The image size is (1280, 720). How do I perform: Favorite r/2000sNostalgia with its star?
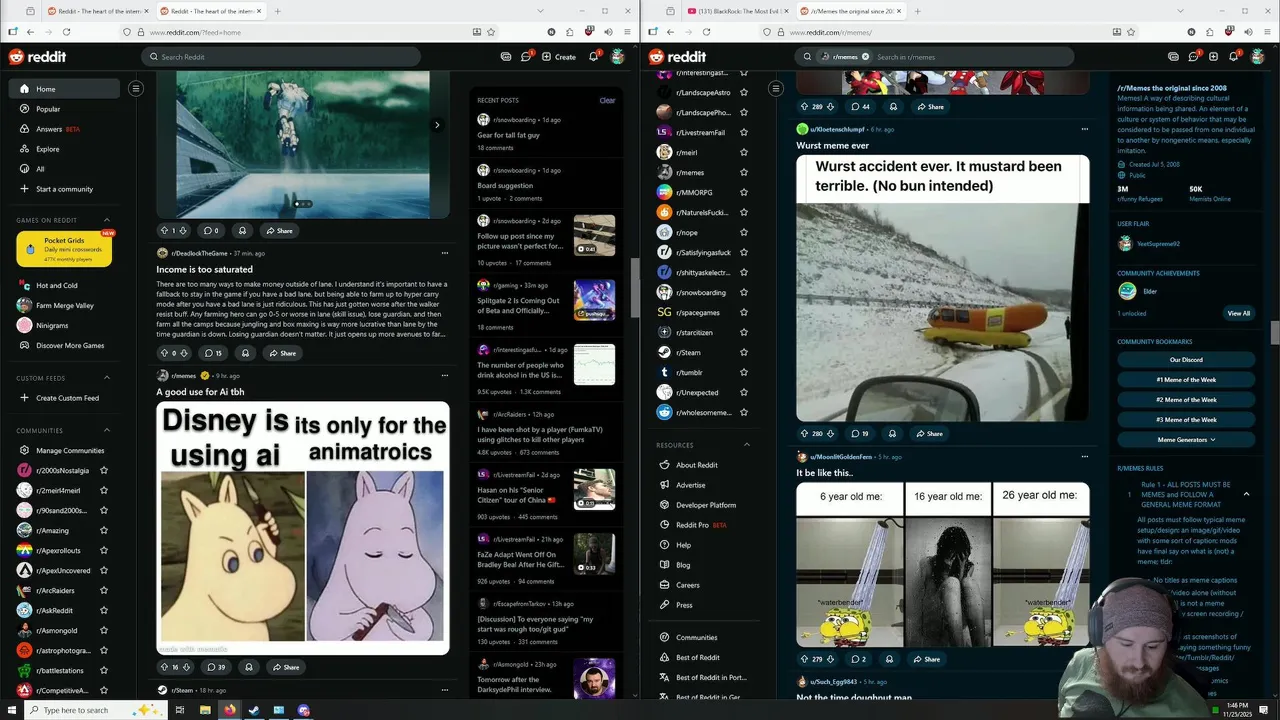coord(104,470)
